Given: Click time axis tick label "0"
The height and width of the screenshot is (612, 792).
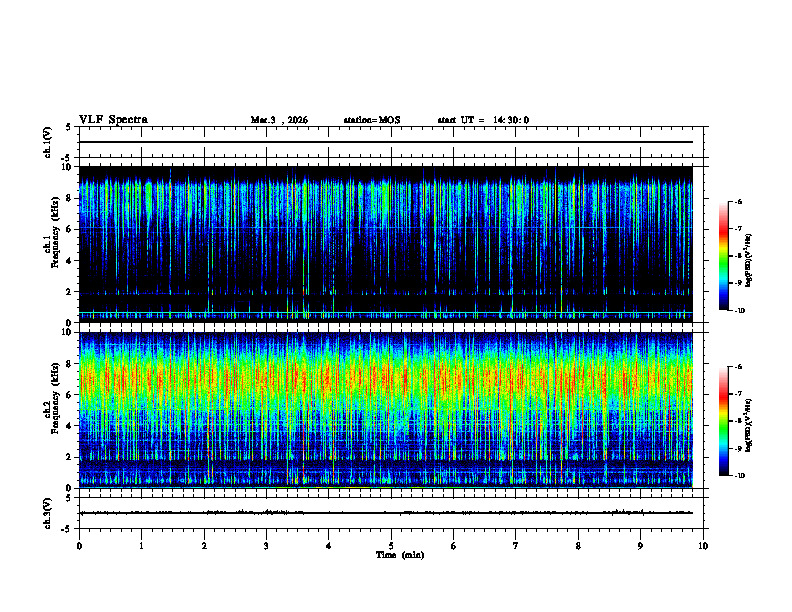Looking at the screenshot, I should (79, 546).
